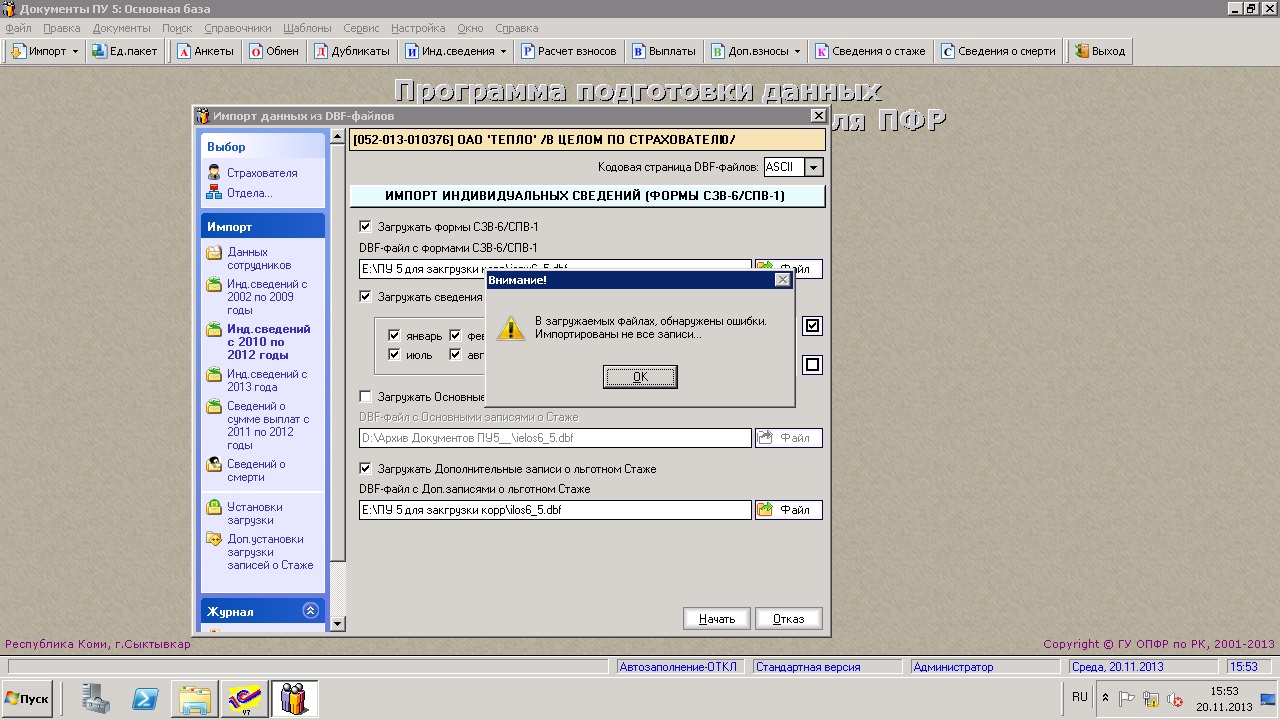Click the Обмен toolbar icon

pyautogui.click(x=274, y=51)
